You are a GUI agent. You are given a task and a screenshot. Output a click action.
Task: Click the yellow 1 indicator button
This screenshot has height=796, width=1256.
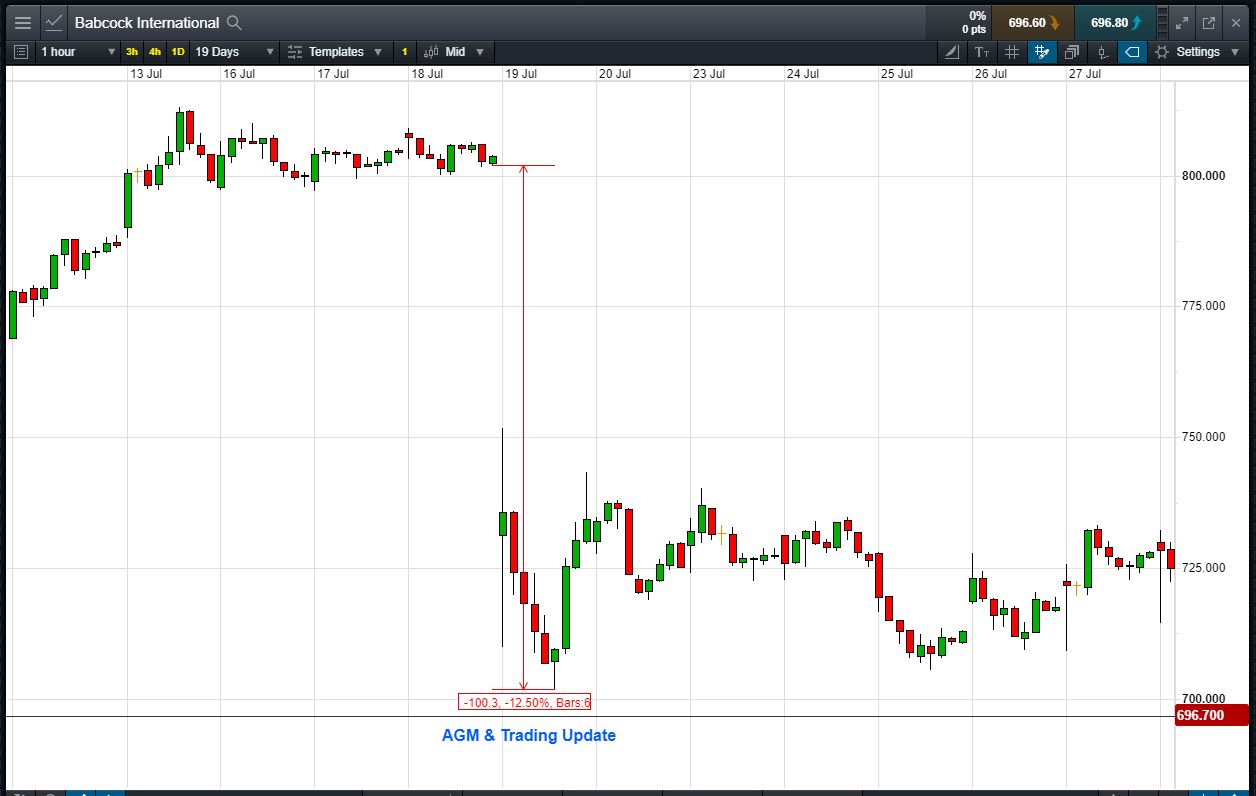point(405,52)
